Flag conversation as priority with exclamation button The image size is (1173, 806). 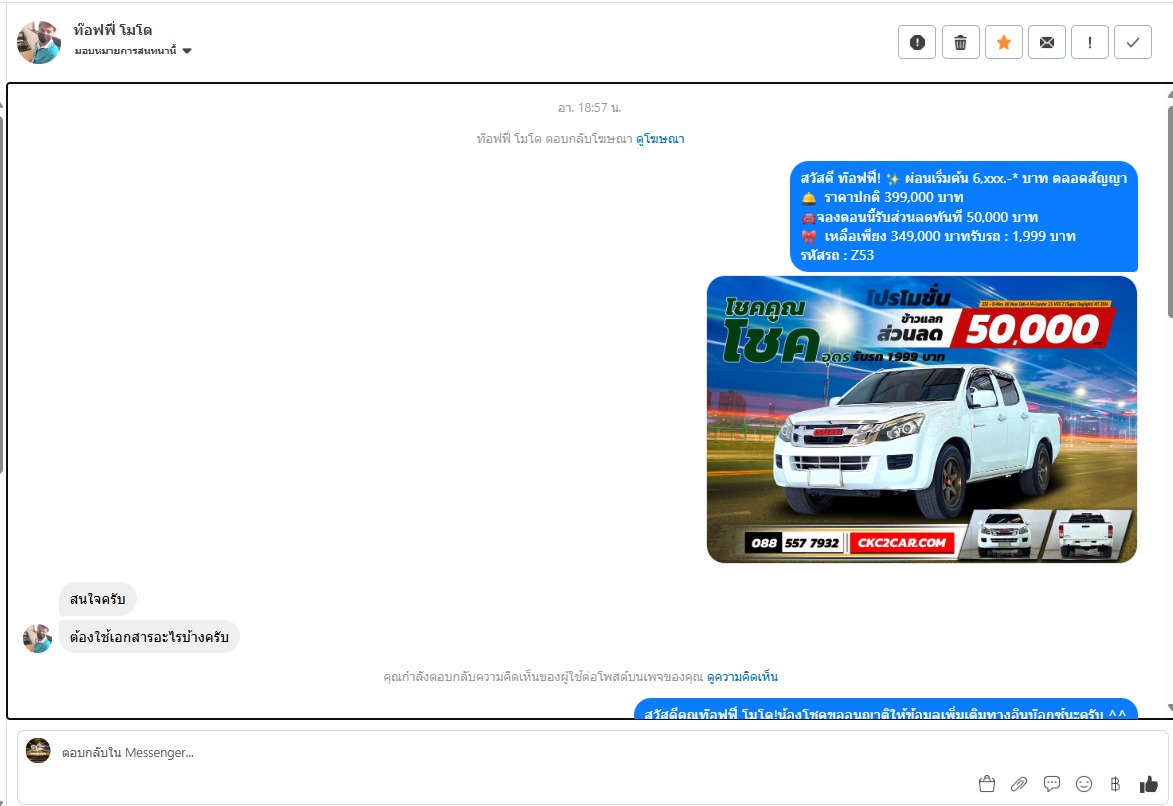click(x=1090, y=43)
